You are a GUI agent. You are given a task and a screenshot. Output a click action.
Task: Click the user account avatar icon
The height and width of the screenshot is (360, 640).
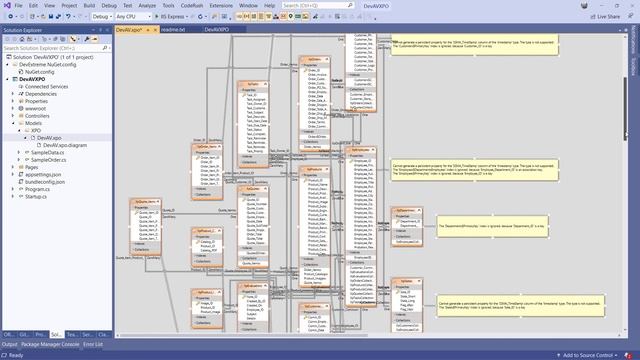(x=584, y=6)
